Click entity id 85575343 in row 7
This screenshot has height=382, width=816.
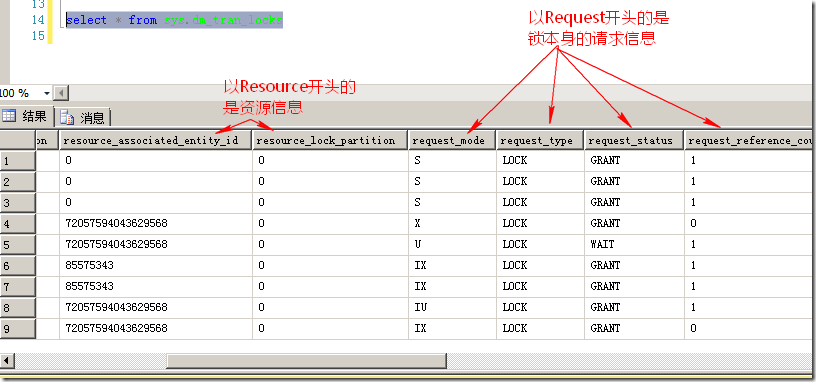(156, 287)
